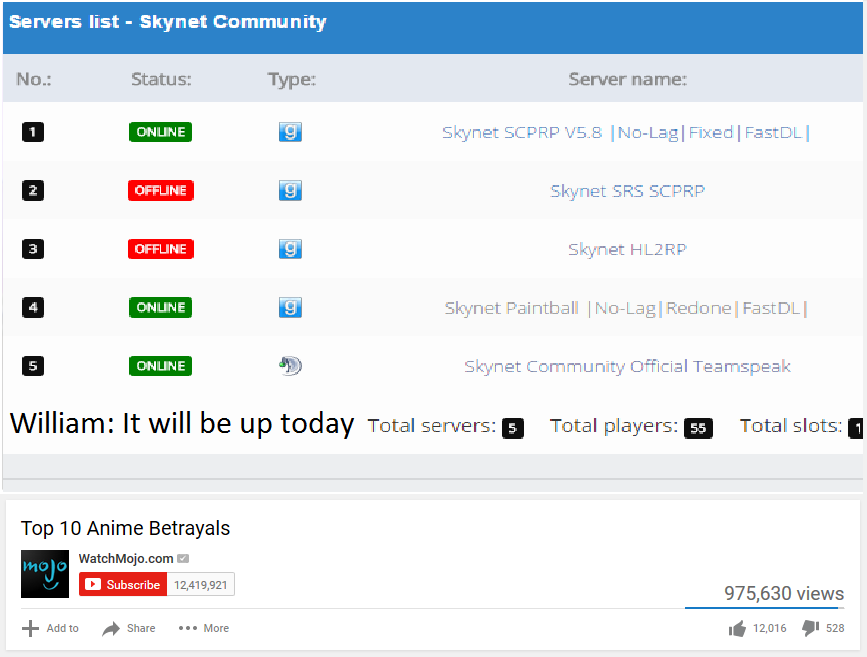Expand the More options menu
867x657 pixels.
pos(204,628)
